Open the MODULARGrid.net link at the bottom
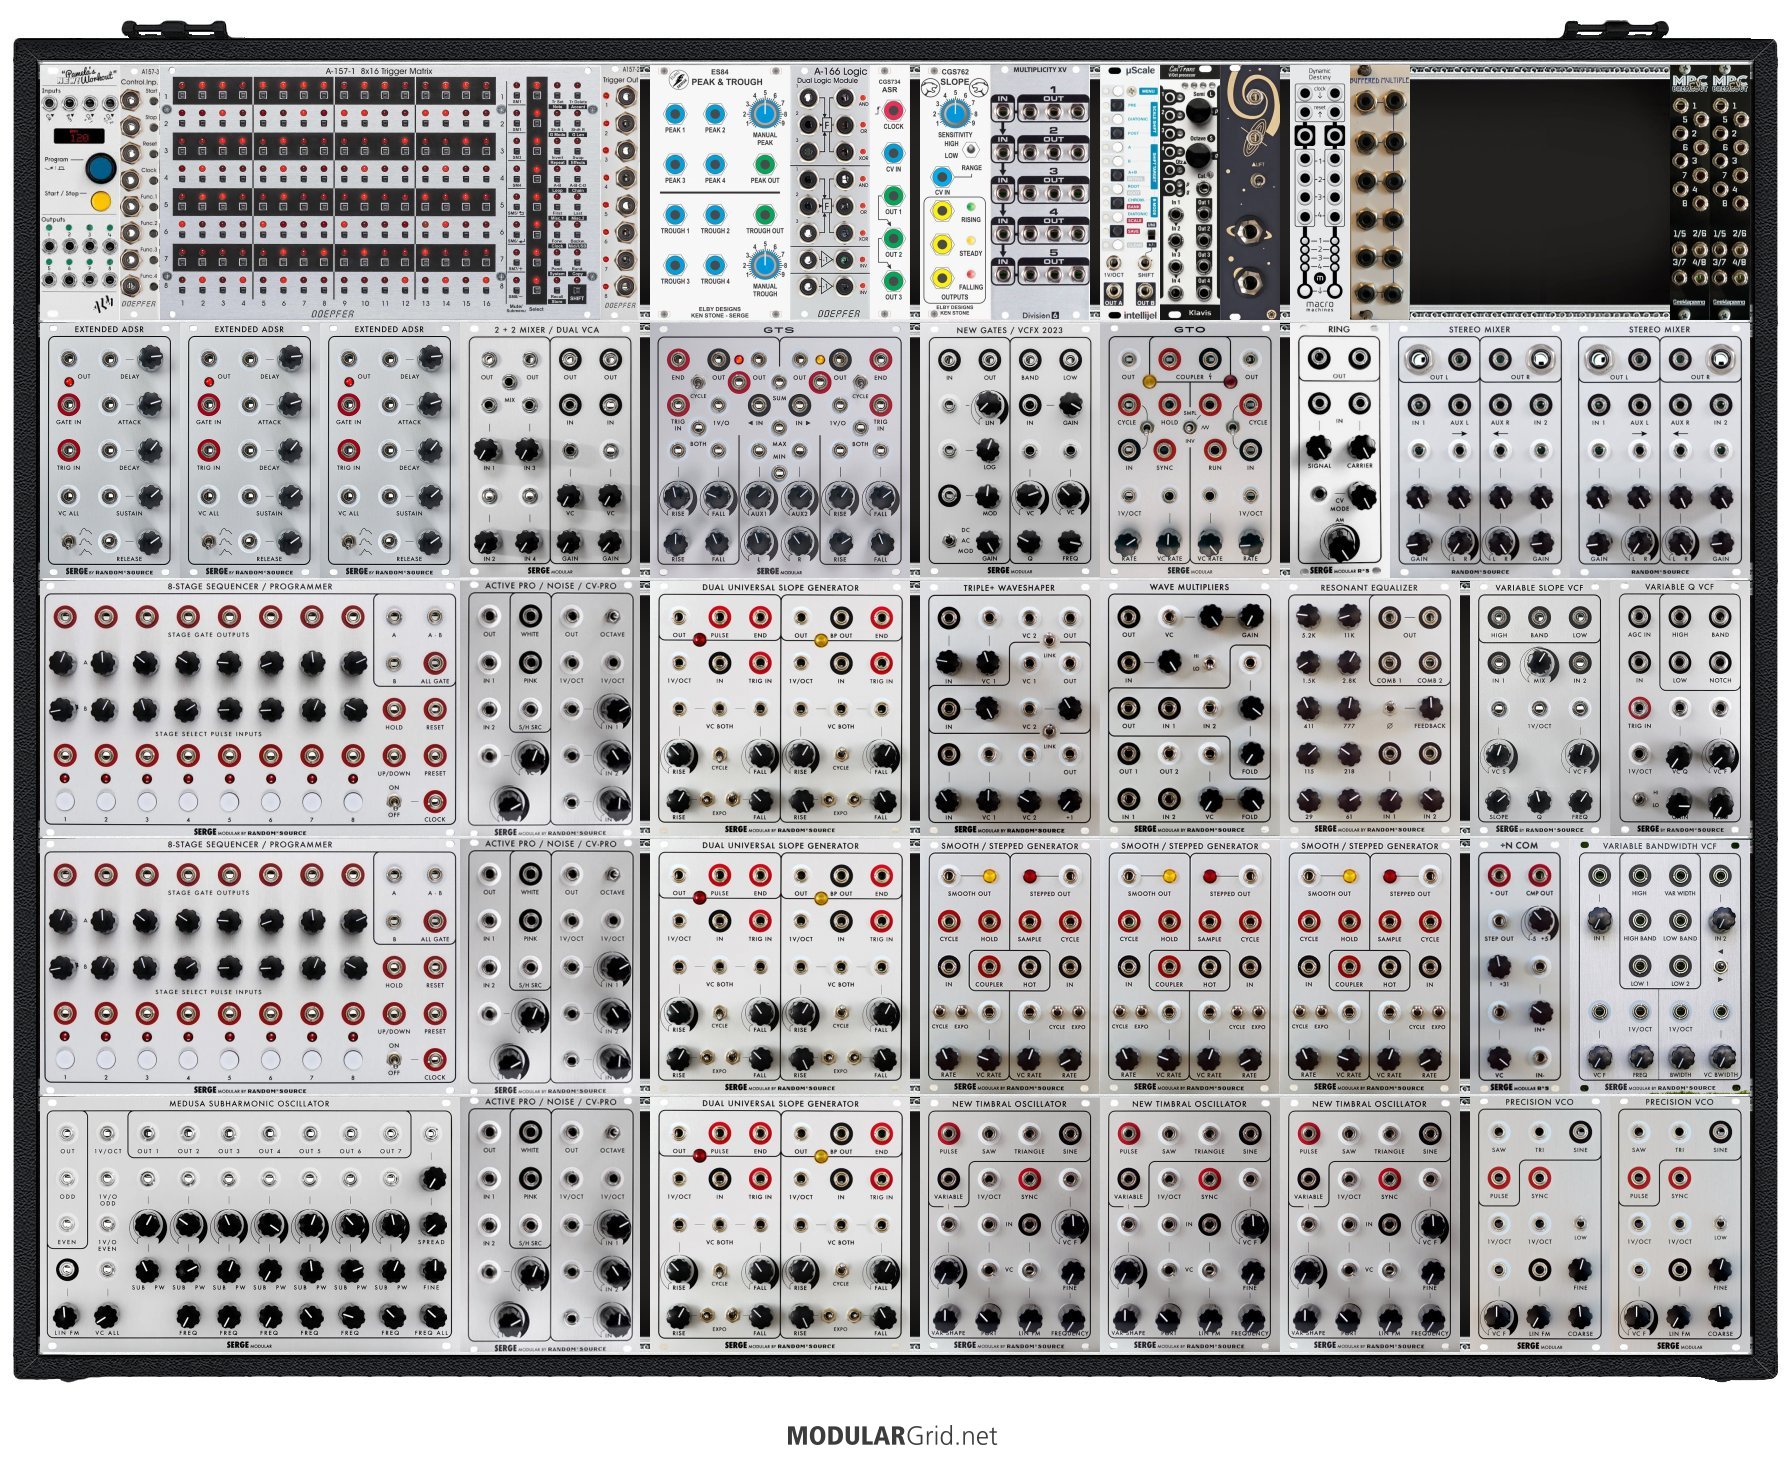Viewport: 1785px width, 1457px height. [892, 1436]
